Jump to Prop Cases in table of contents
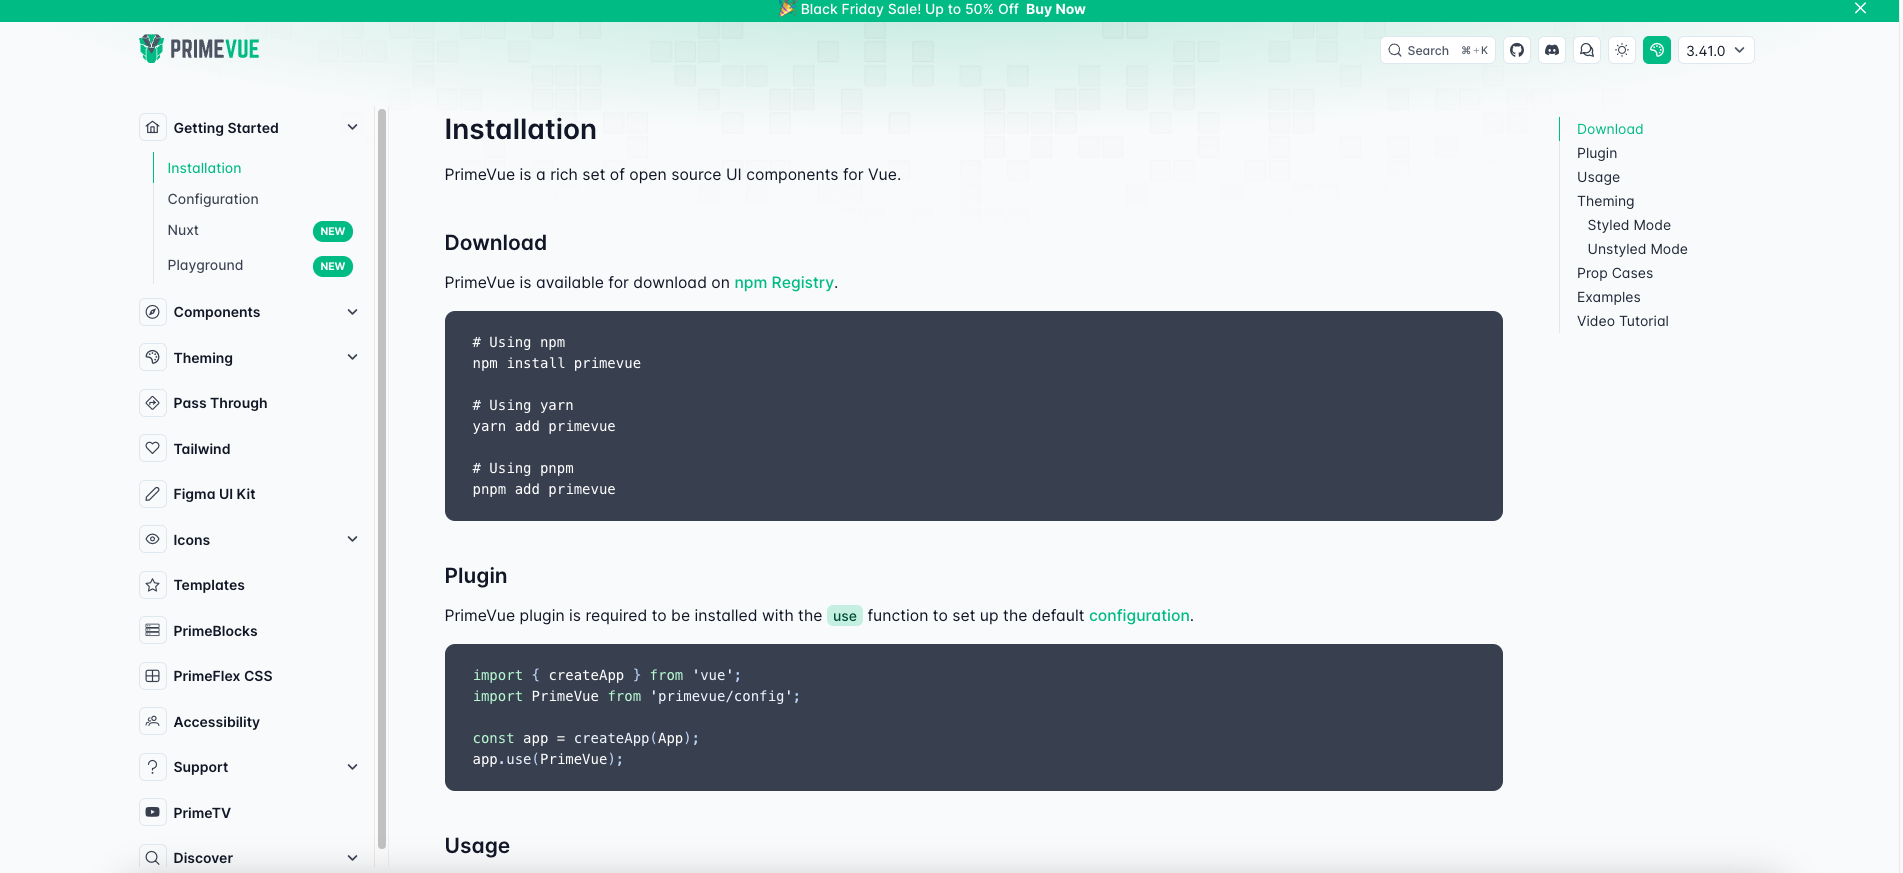1903x873 pixels. point(1615,273)
